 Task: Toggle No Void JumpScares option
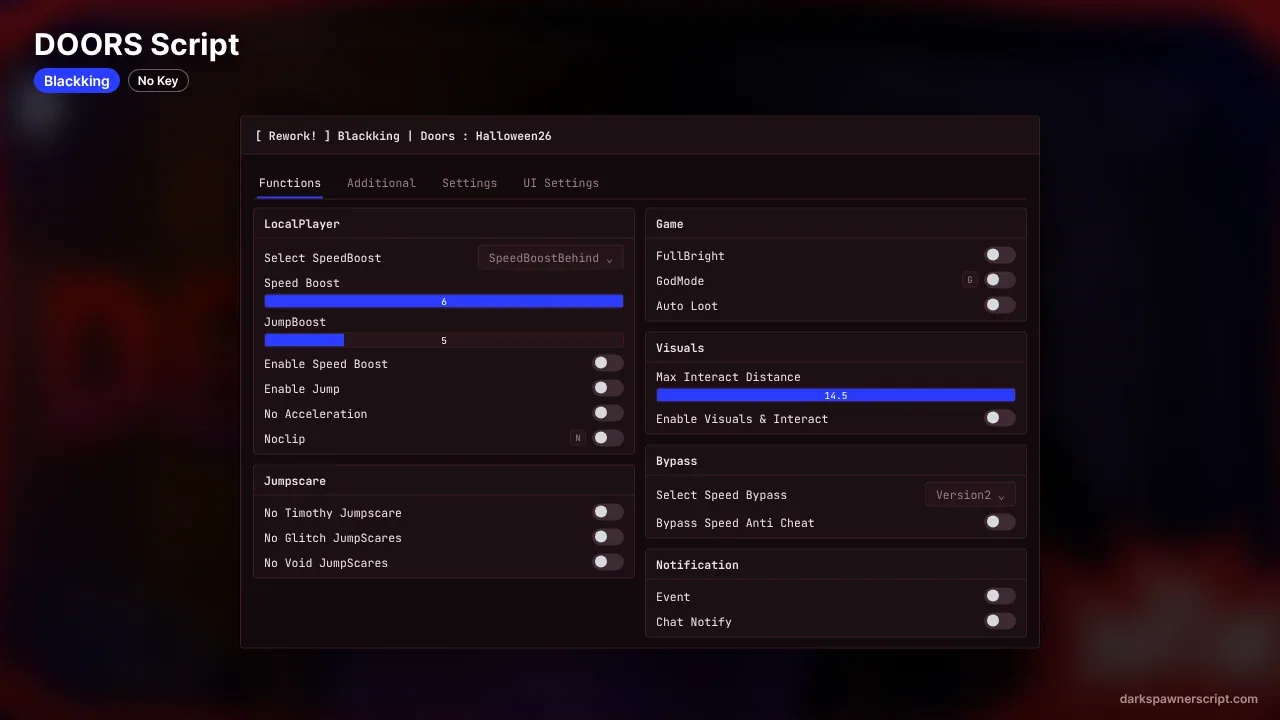coord(608,562)
